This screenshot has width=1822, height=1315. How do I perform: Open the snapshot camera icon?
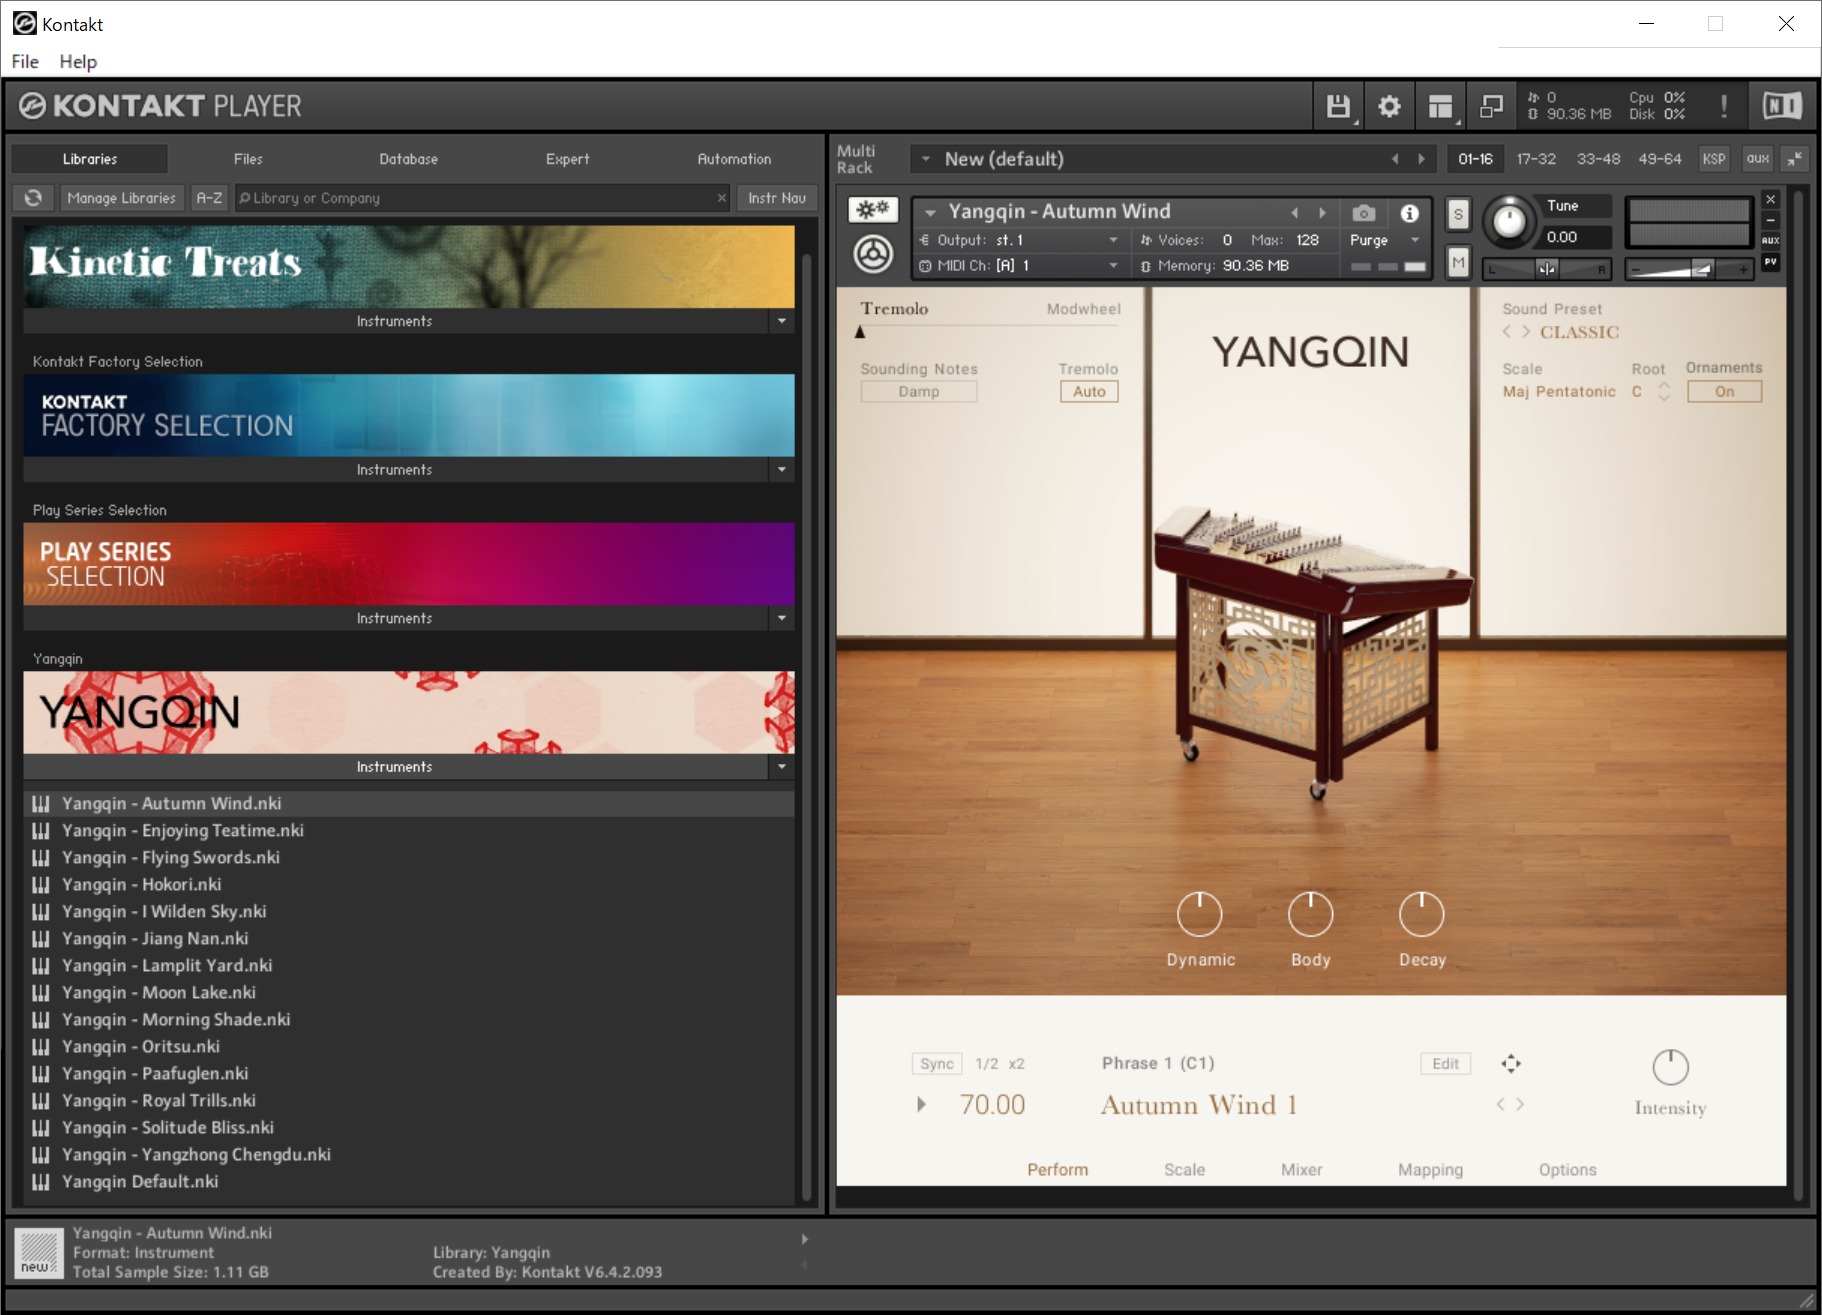[1363, 213]
